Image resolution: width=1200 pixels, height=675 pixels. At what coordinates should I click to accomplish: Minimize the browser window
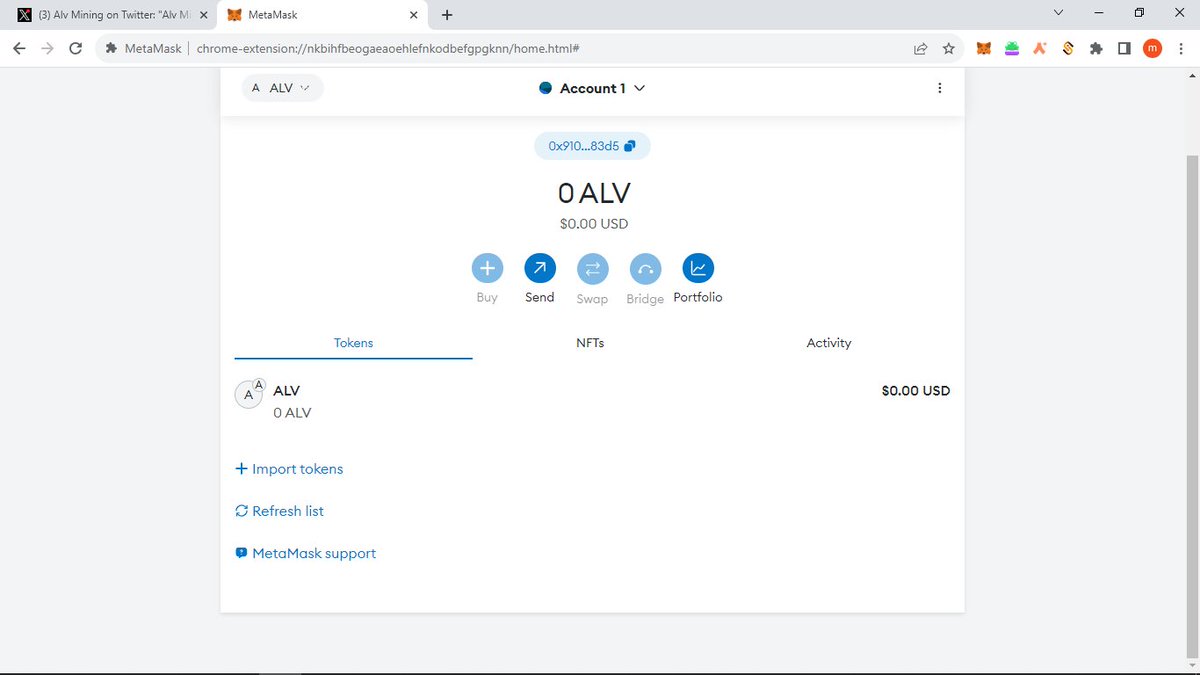coord(1099,12)
